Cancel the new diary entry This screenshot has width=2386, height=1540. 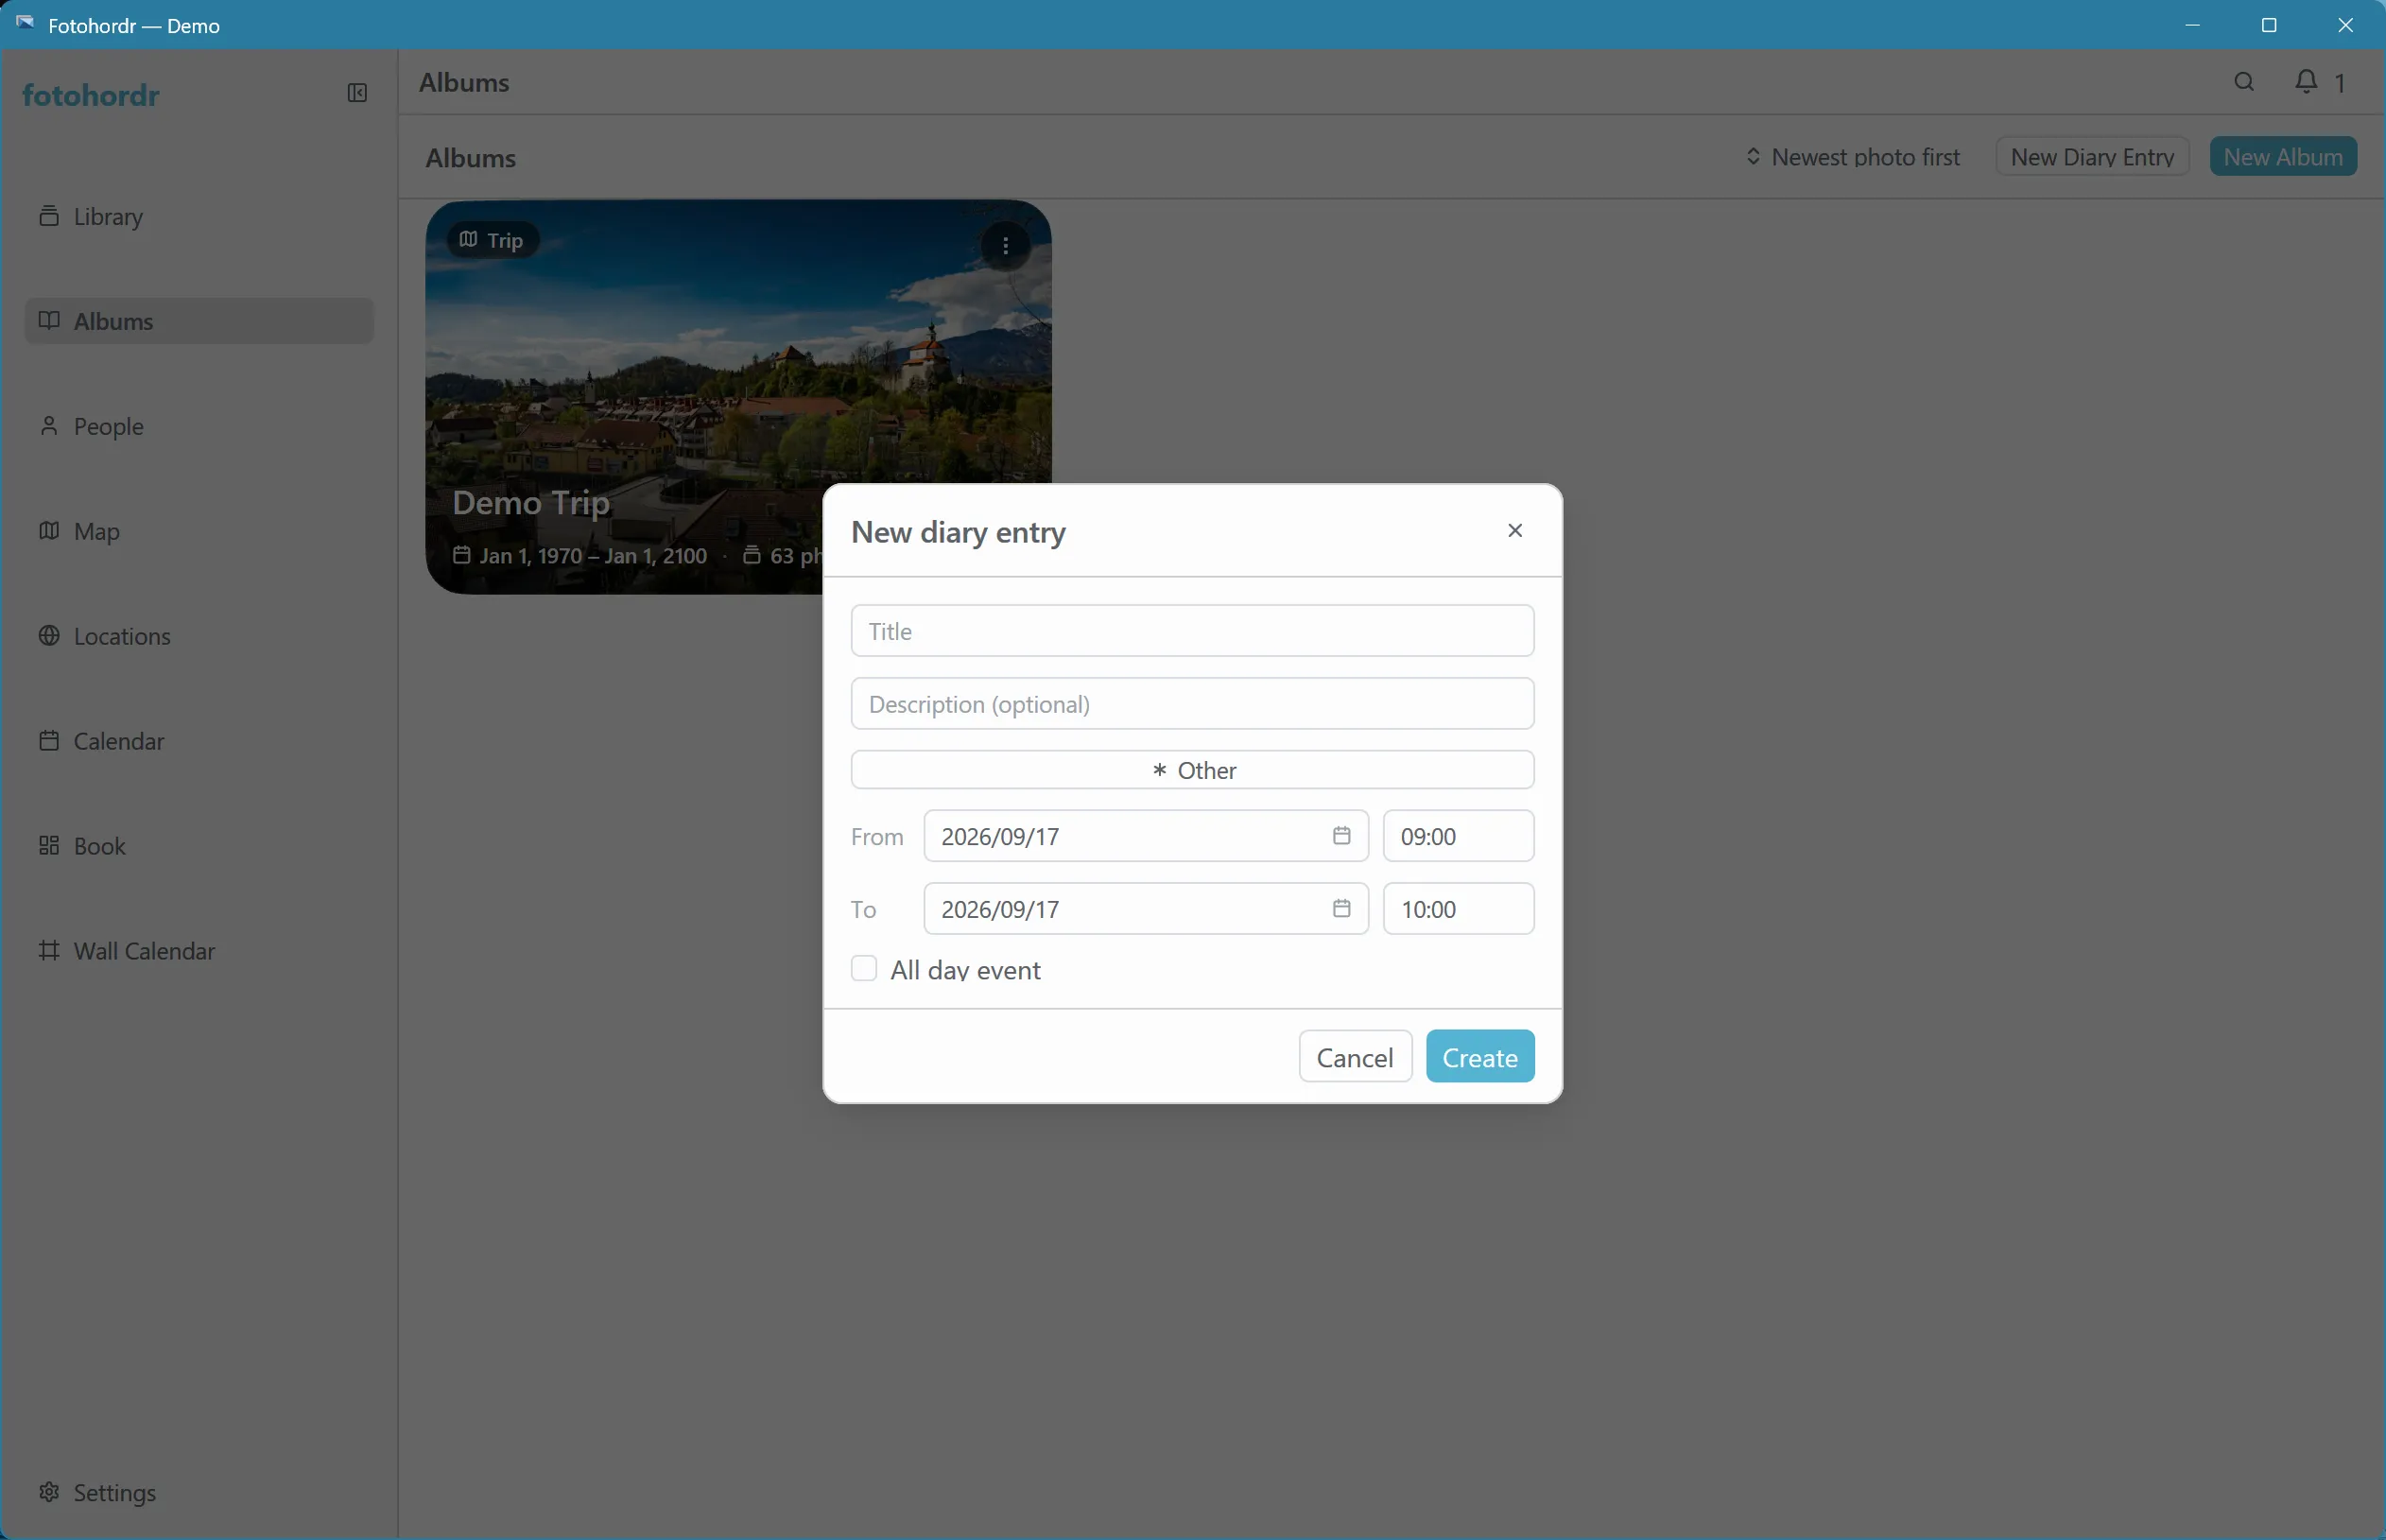1355,1057
